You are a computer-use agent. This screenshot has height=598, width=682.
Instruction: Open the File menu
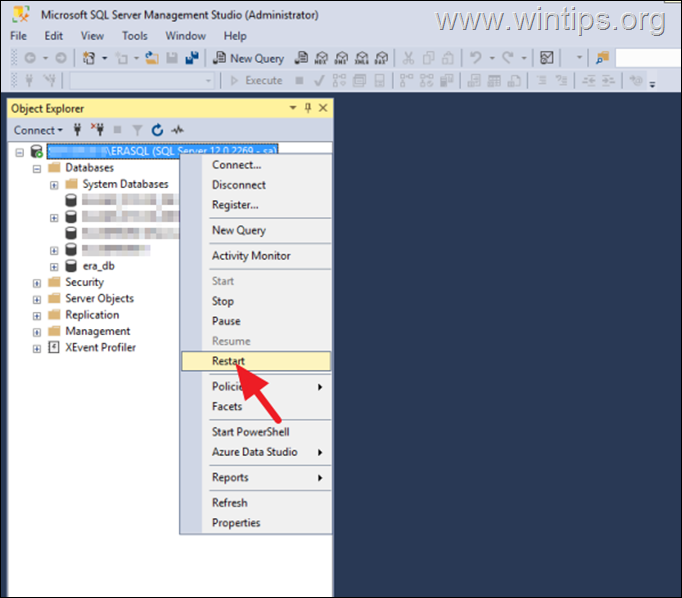click(x=18, y=36)
